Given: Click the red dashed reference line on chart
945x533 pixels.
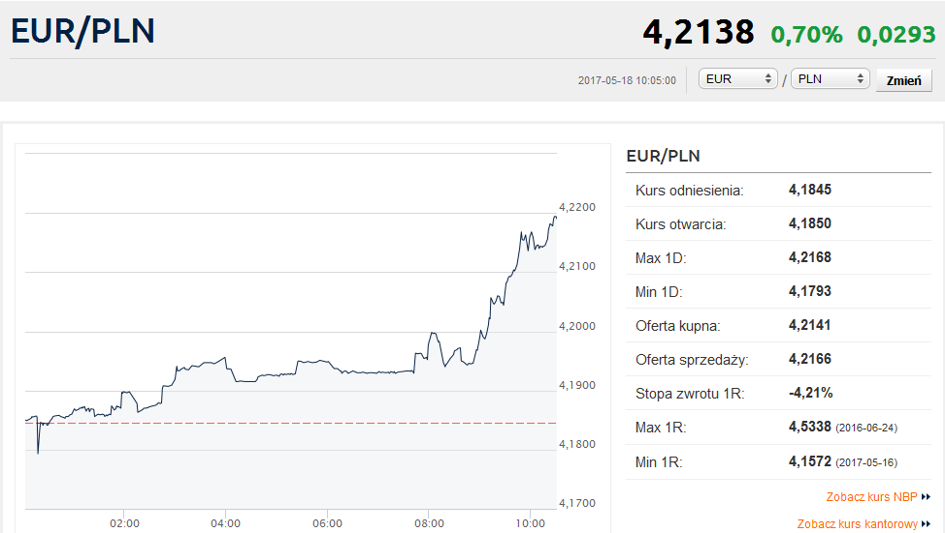Looking at the screenshot, I should coord(300,423).
